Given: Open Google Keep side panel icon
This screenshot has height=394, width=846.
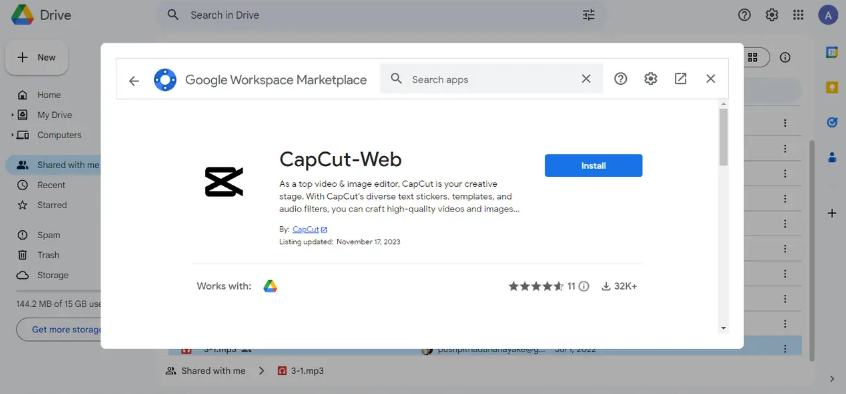Looking at the screenshot, I should [x=831, y=87].
